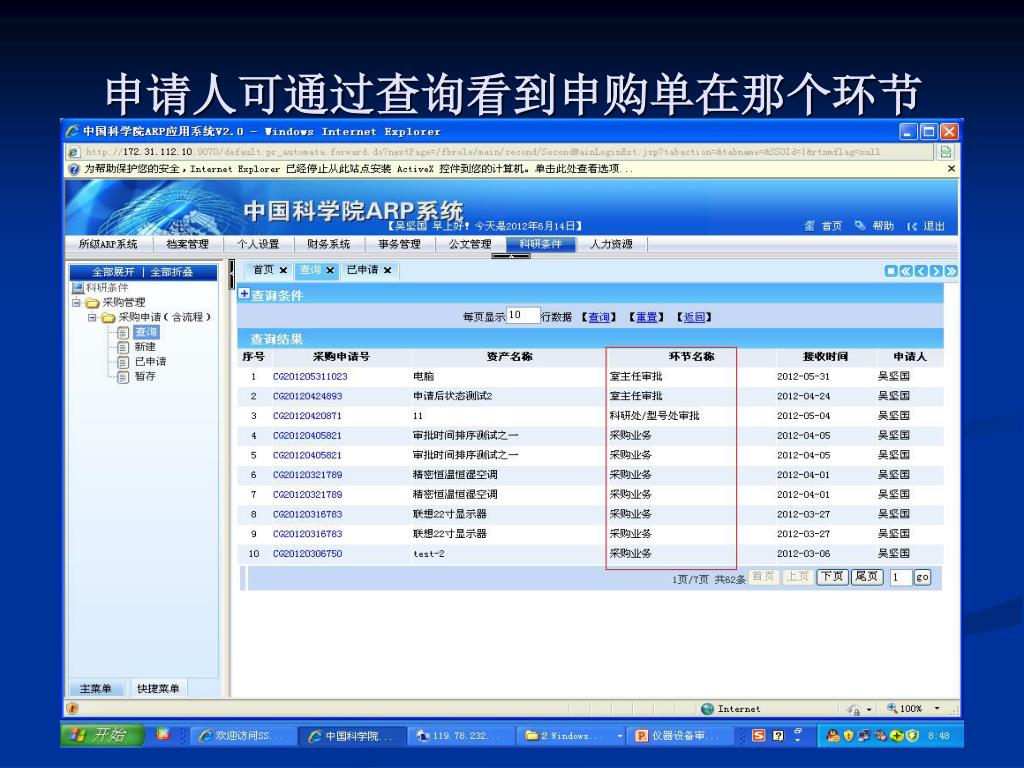Close the 已申请 tab using X icon
Screen dimensions: 1024x768
pos(387,270)
